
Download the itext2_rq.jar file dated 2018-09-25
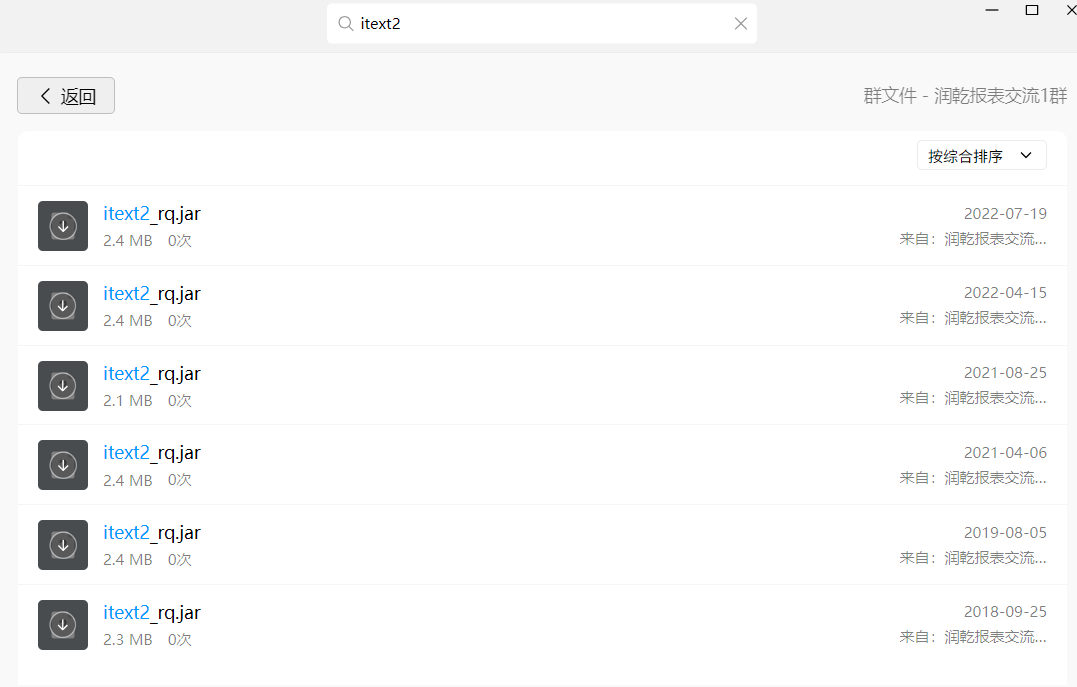(63, 625)
